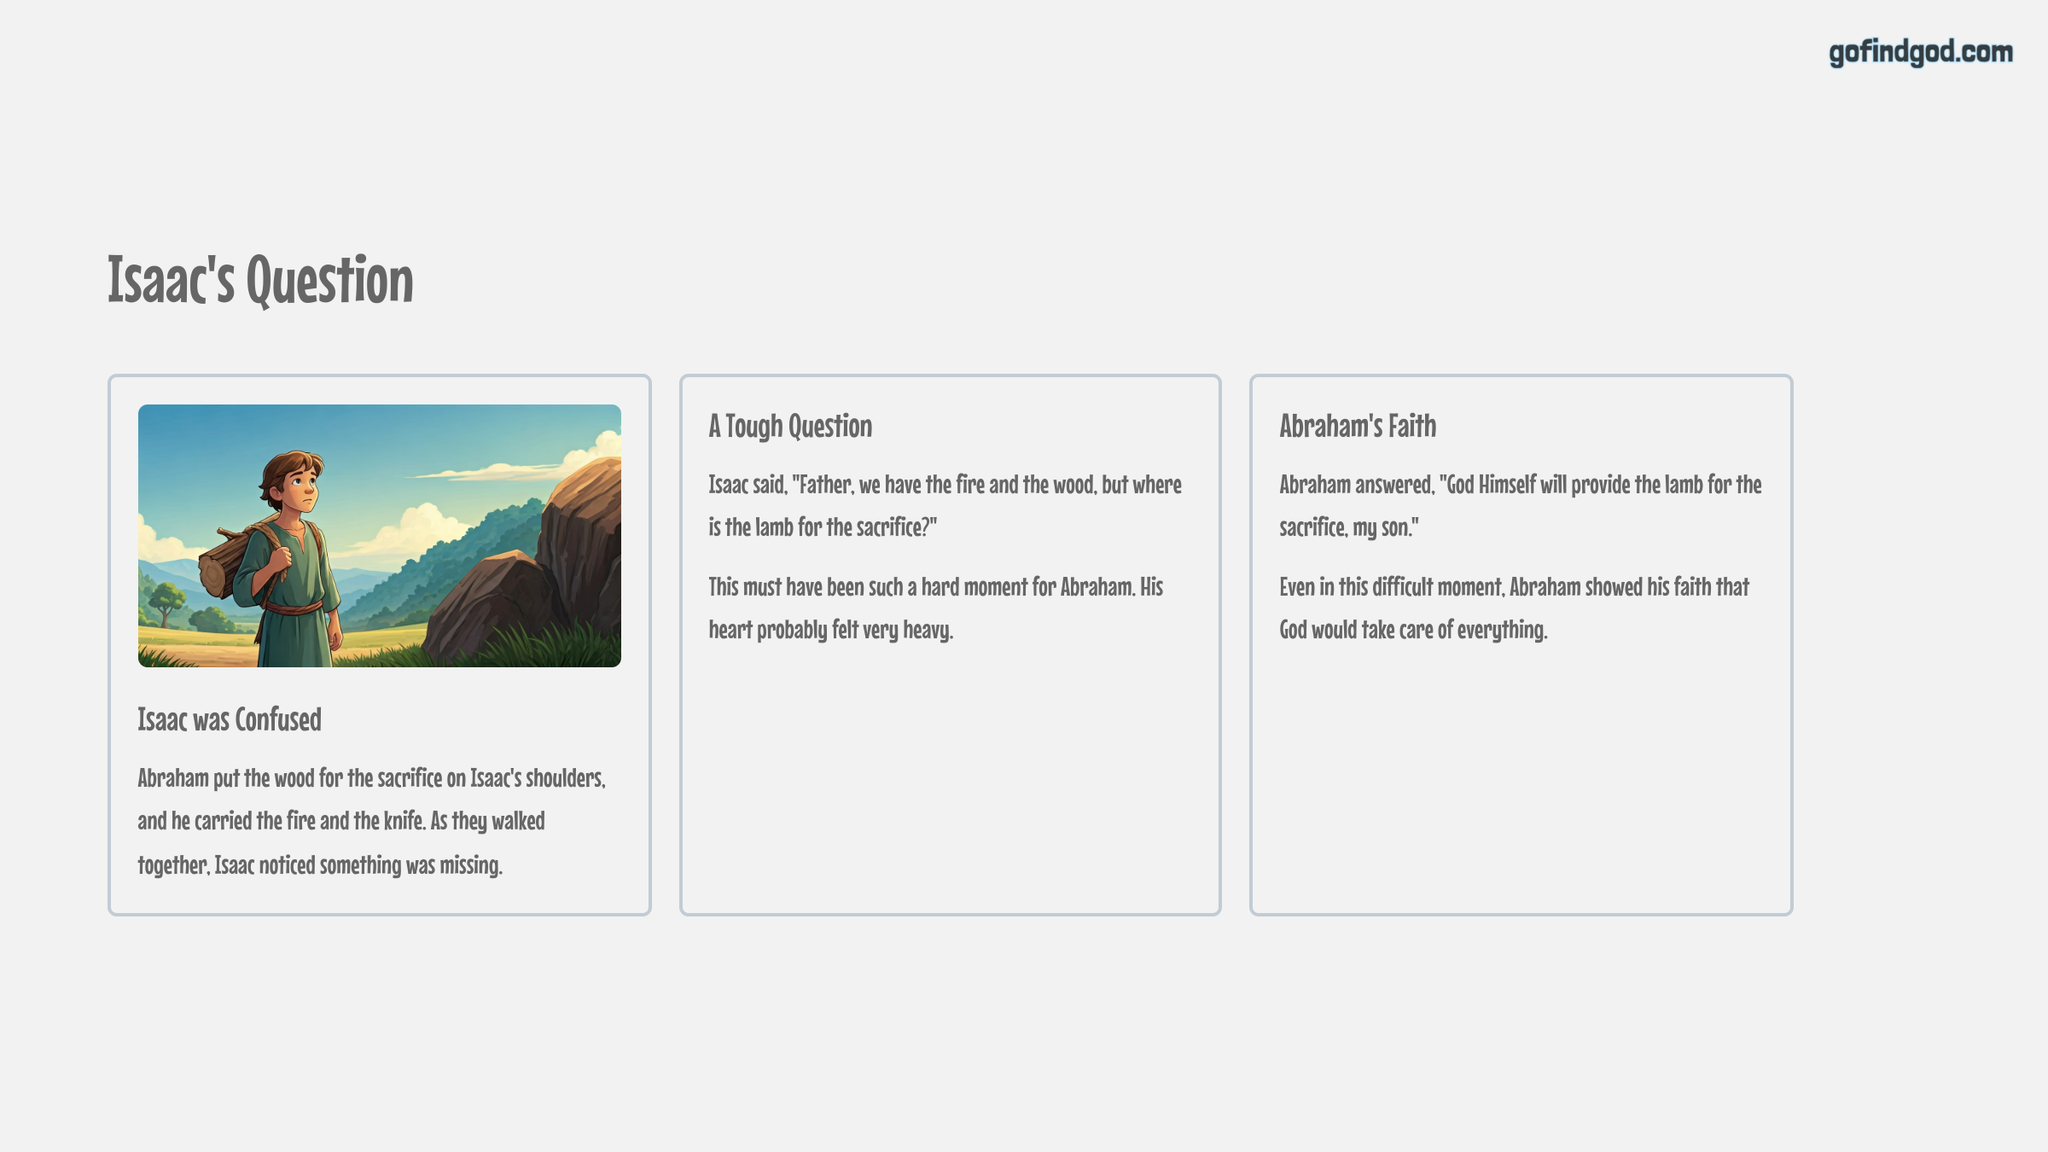2048x1152 pixels.
Task: Click the Isaac was Confused heading
Action: click(x=229, y=719)
